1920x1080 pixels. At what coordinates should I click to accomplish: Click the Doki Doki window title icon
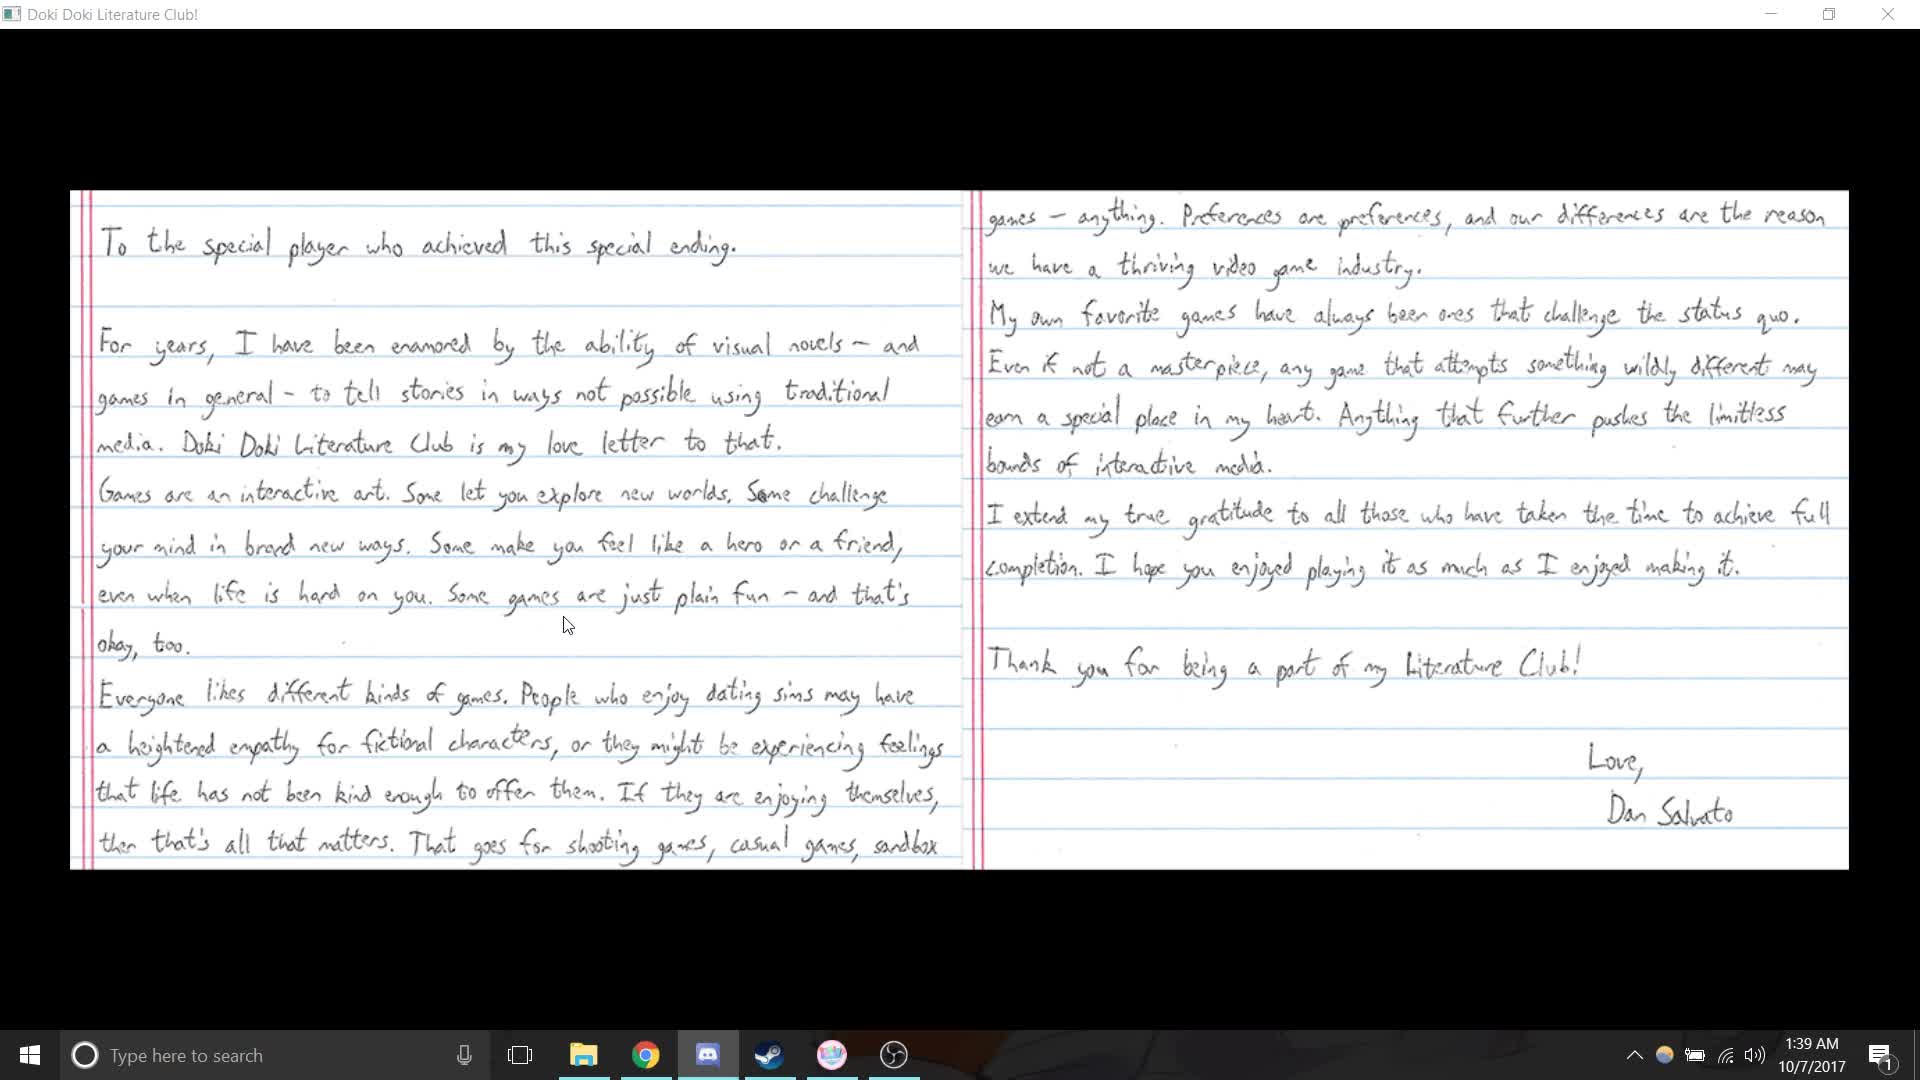point(12,14)
